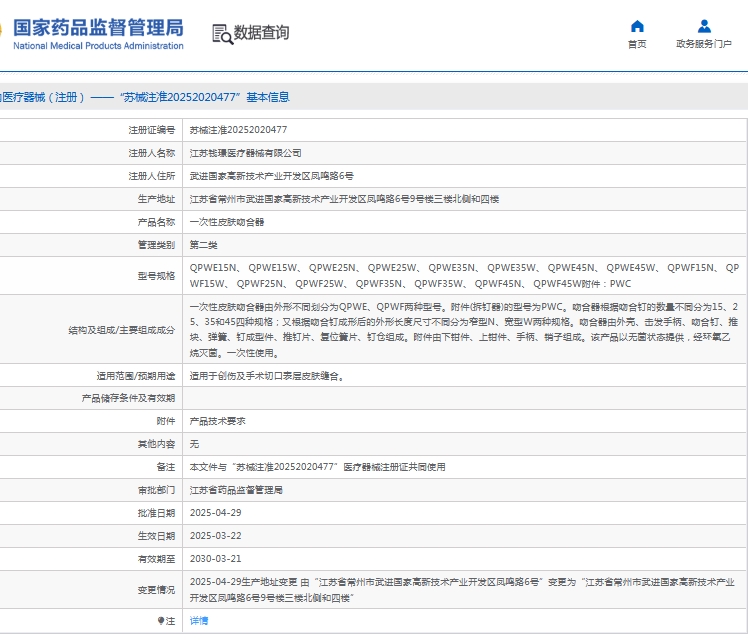Click management category value 第二类

204,245
